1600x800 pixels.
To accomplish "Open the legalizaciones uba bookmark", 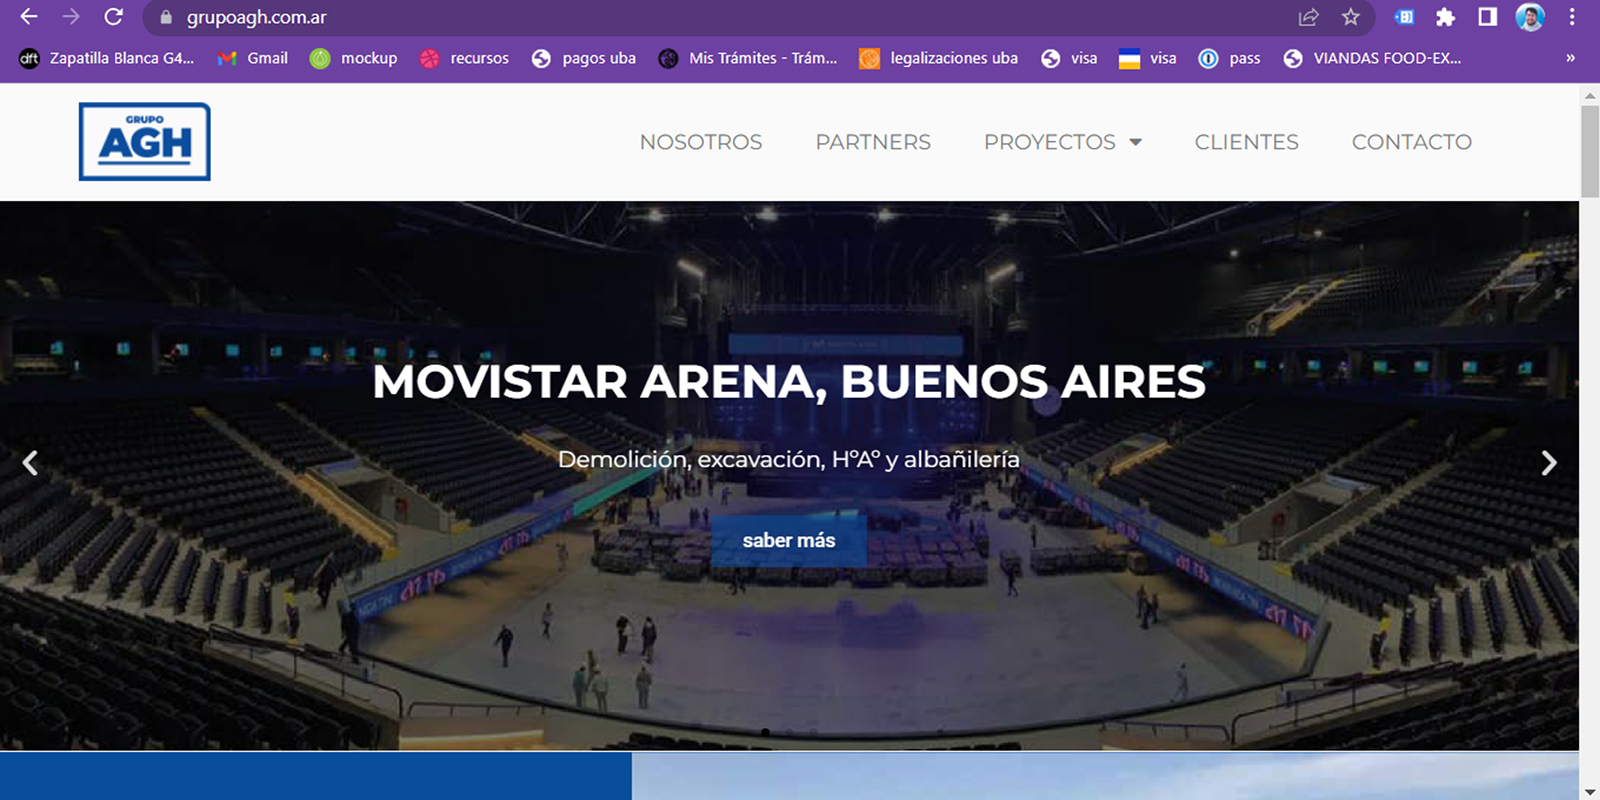I will tap(939, 58).
